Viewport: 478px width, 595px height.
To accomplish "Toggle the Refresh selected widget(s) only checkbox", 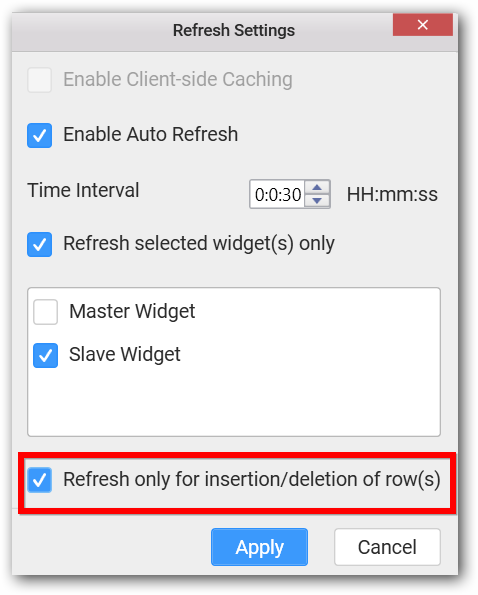I will (39, 244).
